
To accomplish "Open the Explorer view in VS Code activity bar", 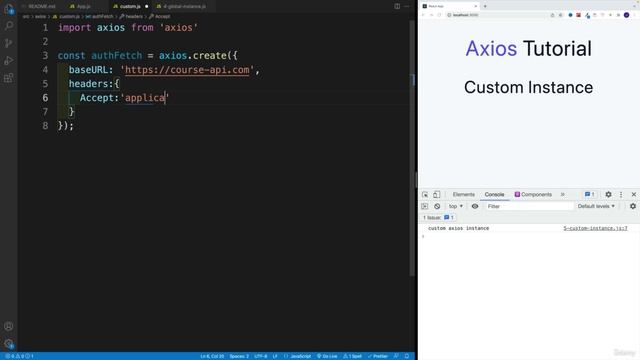I will coord(9,9).
